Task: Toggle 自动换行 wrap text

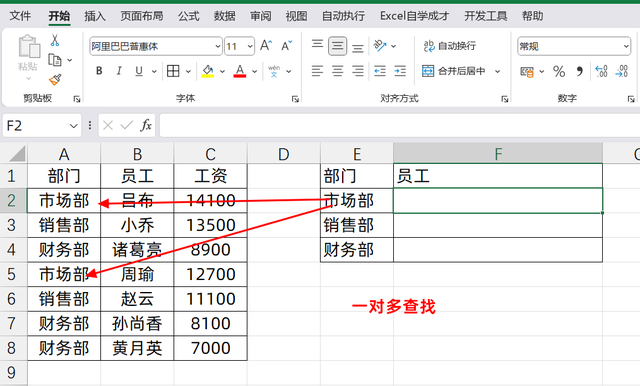Action: click(450, 46)
